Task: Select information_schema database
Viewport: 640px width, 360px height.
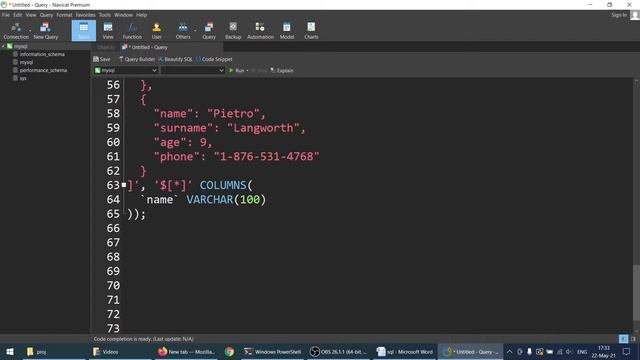Action: pos(42,54)
